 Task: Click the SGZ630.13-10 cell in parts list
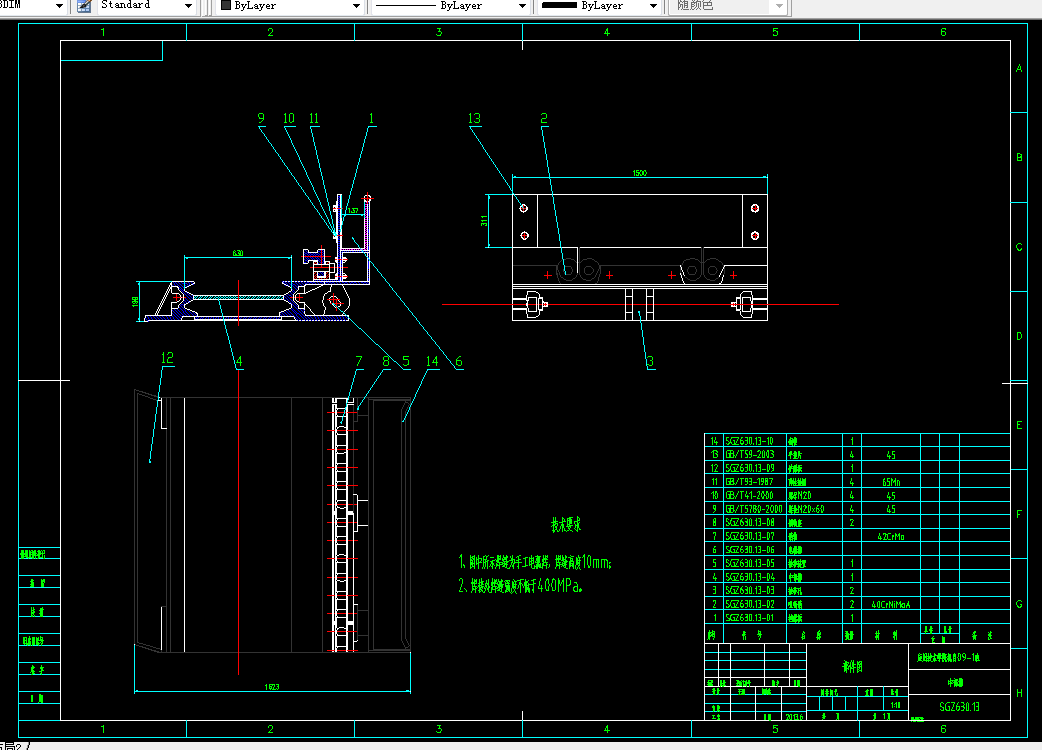click(x=750, y=440)
